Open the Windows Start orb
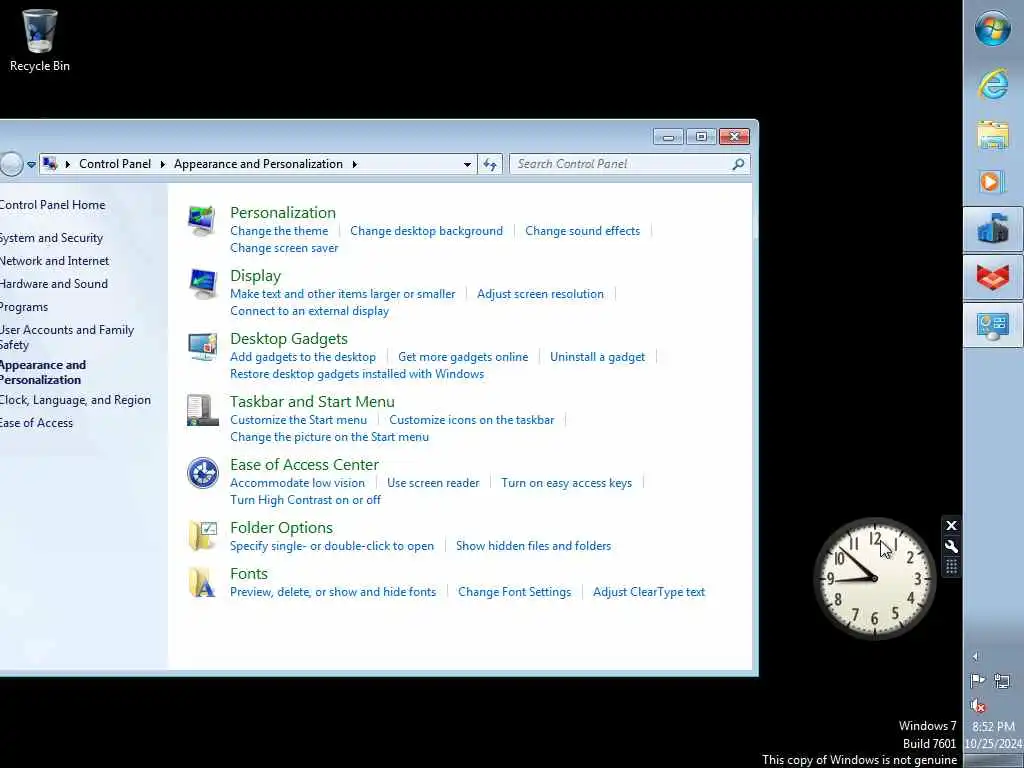 tap(993, 29)
